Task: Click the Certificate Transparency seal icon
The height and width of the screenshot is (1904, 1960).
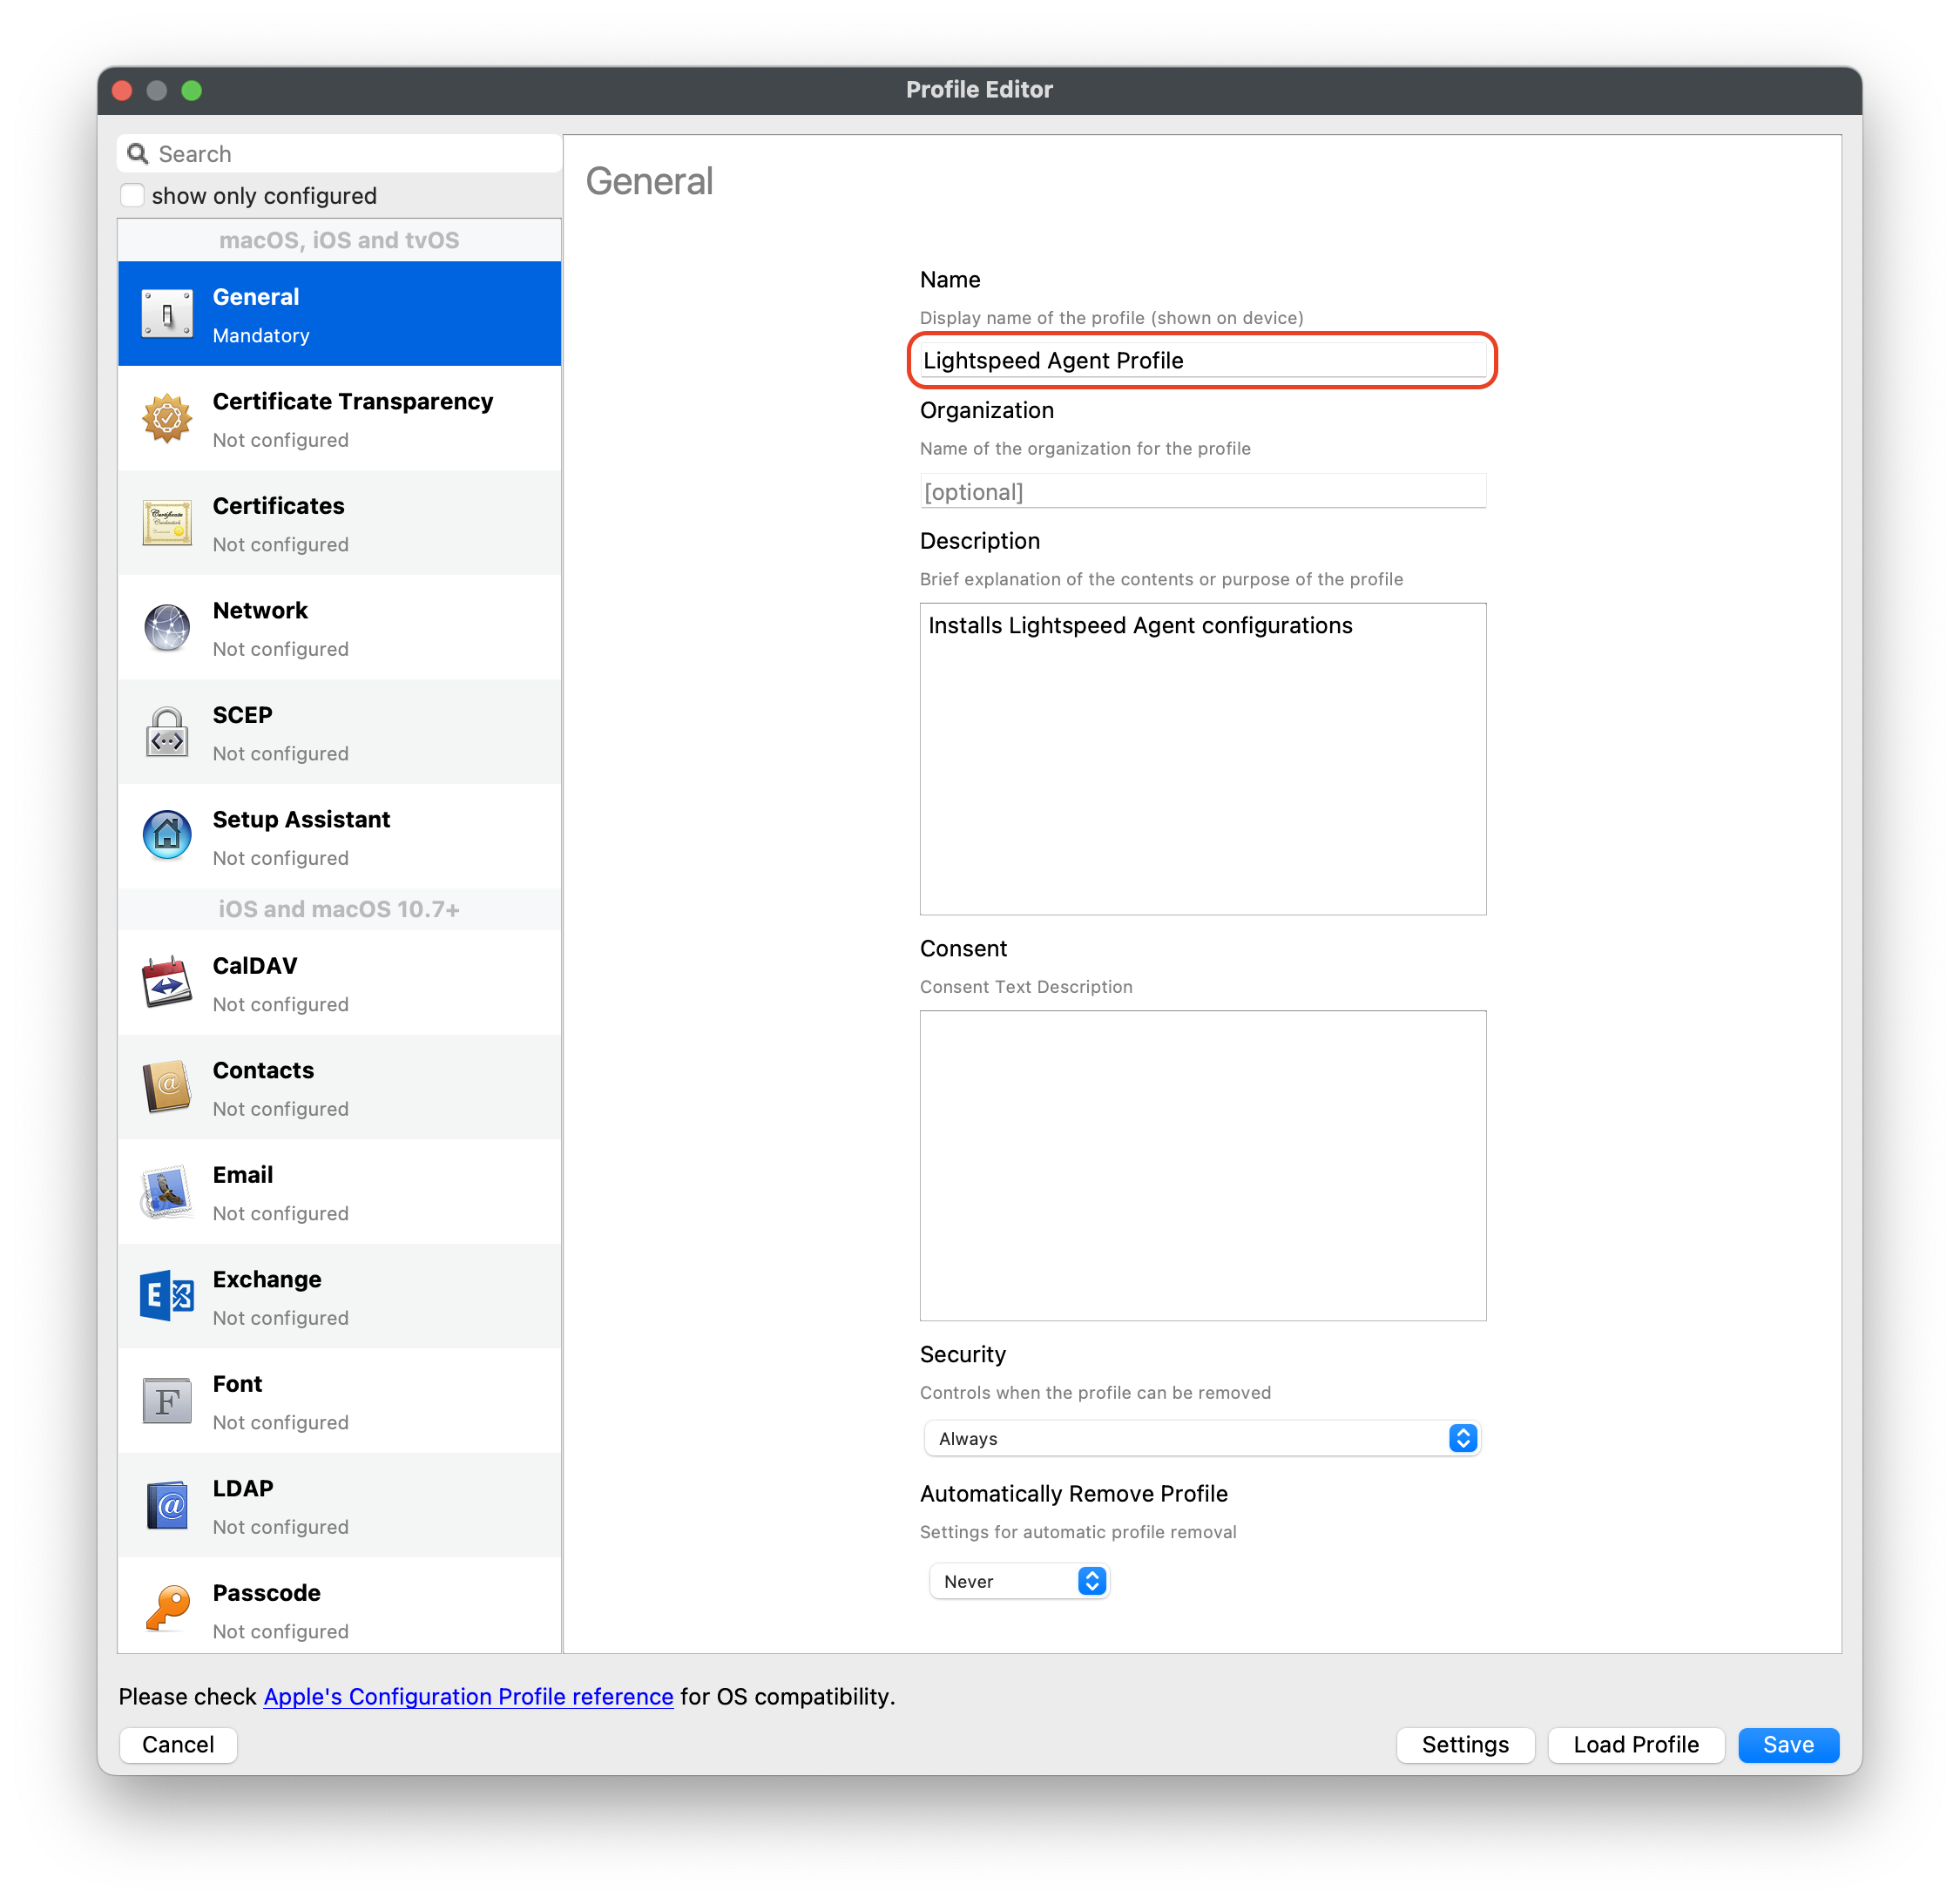Action: click(x=167, y=419)
